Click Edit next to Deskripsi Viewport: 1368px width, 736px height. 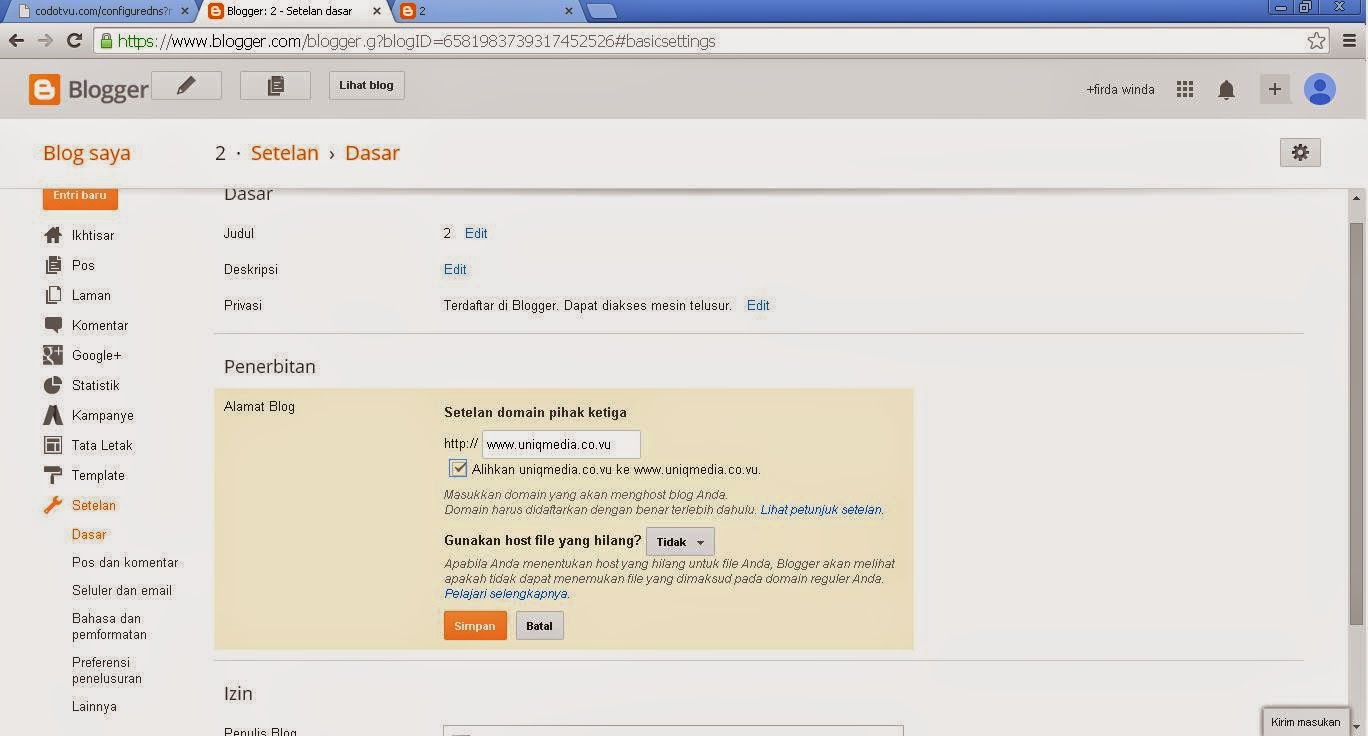coord(455,269)
